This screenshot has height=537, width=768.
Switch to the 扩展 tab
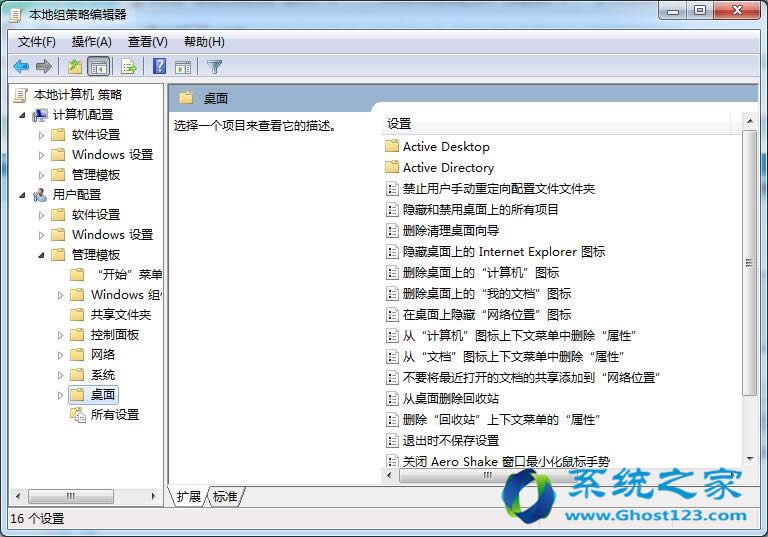(189, 497)
